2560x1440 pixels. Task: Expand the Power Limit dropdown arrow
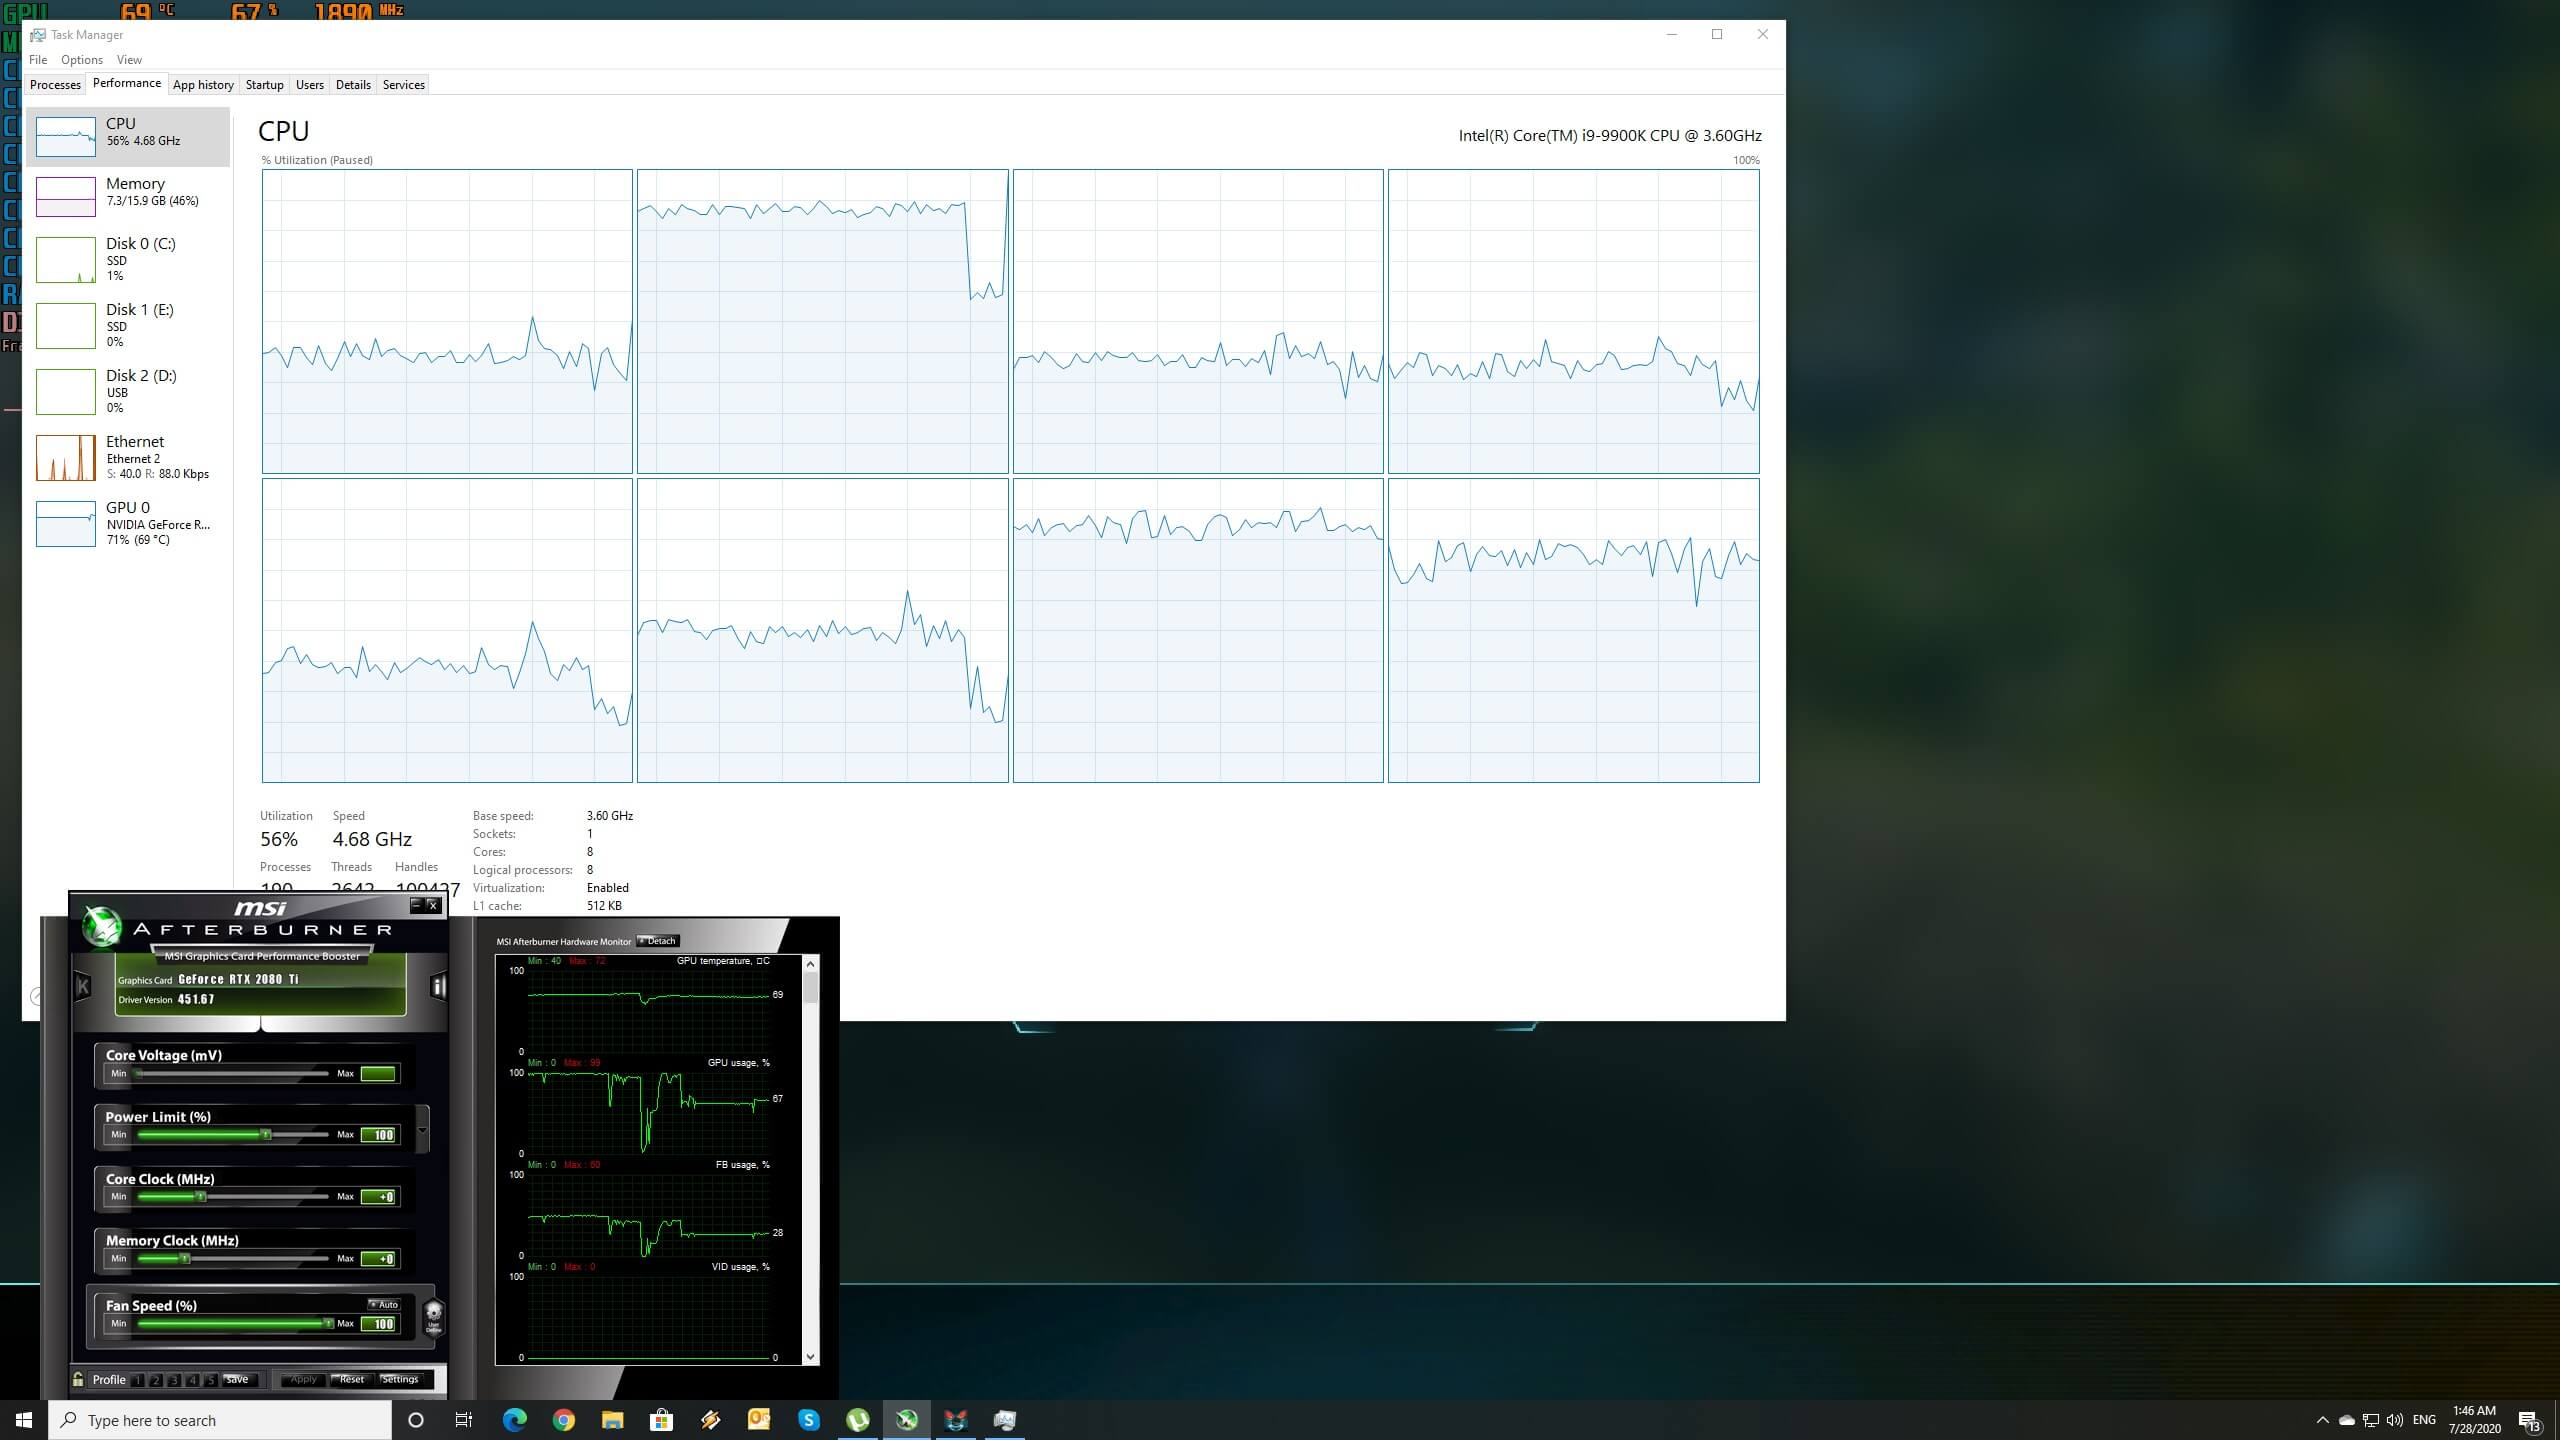coord(422,1130)
